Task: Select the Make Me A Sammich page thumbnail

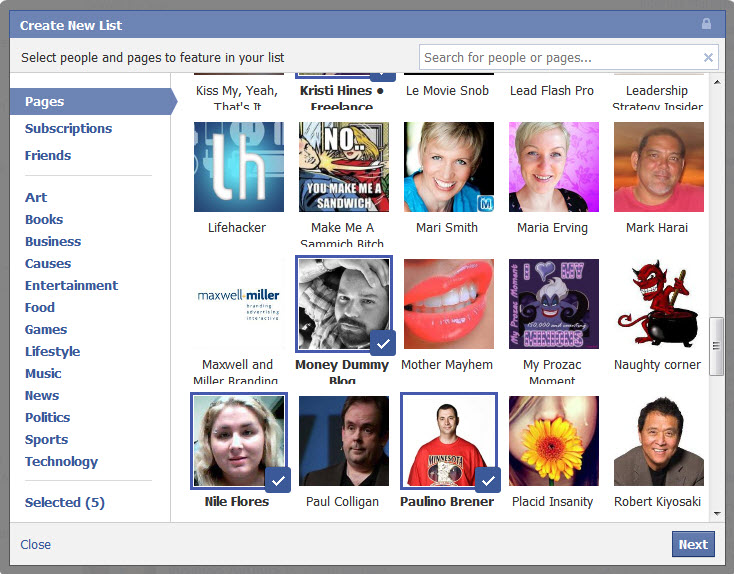Action: [344, 167]
